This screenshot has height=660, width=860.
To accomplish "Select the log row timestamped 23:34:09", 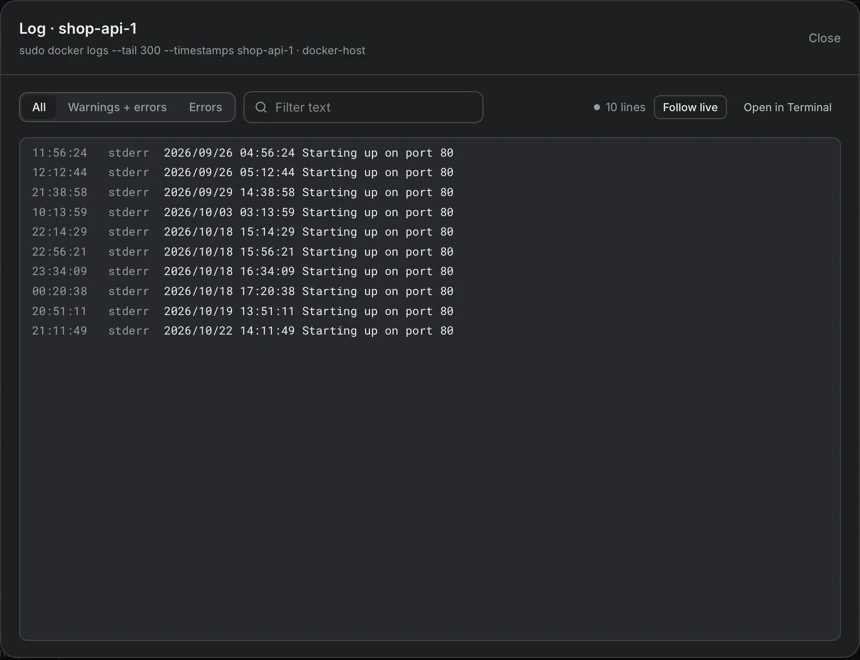I will click(x=429, y=271).
